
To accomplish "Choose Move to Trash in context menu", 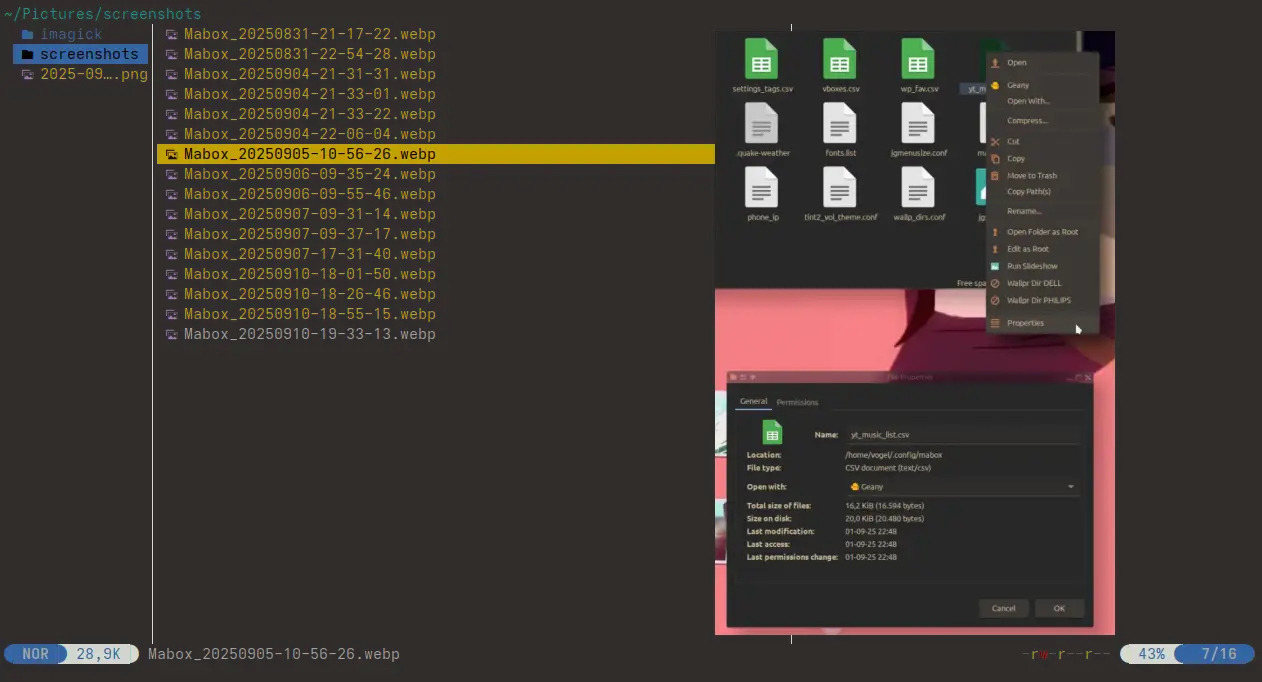I will (x=1031, y=176).
